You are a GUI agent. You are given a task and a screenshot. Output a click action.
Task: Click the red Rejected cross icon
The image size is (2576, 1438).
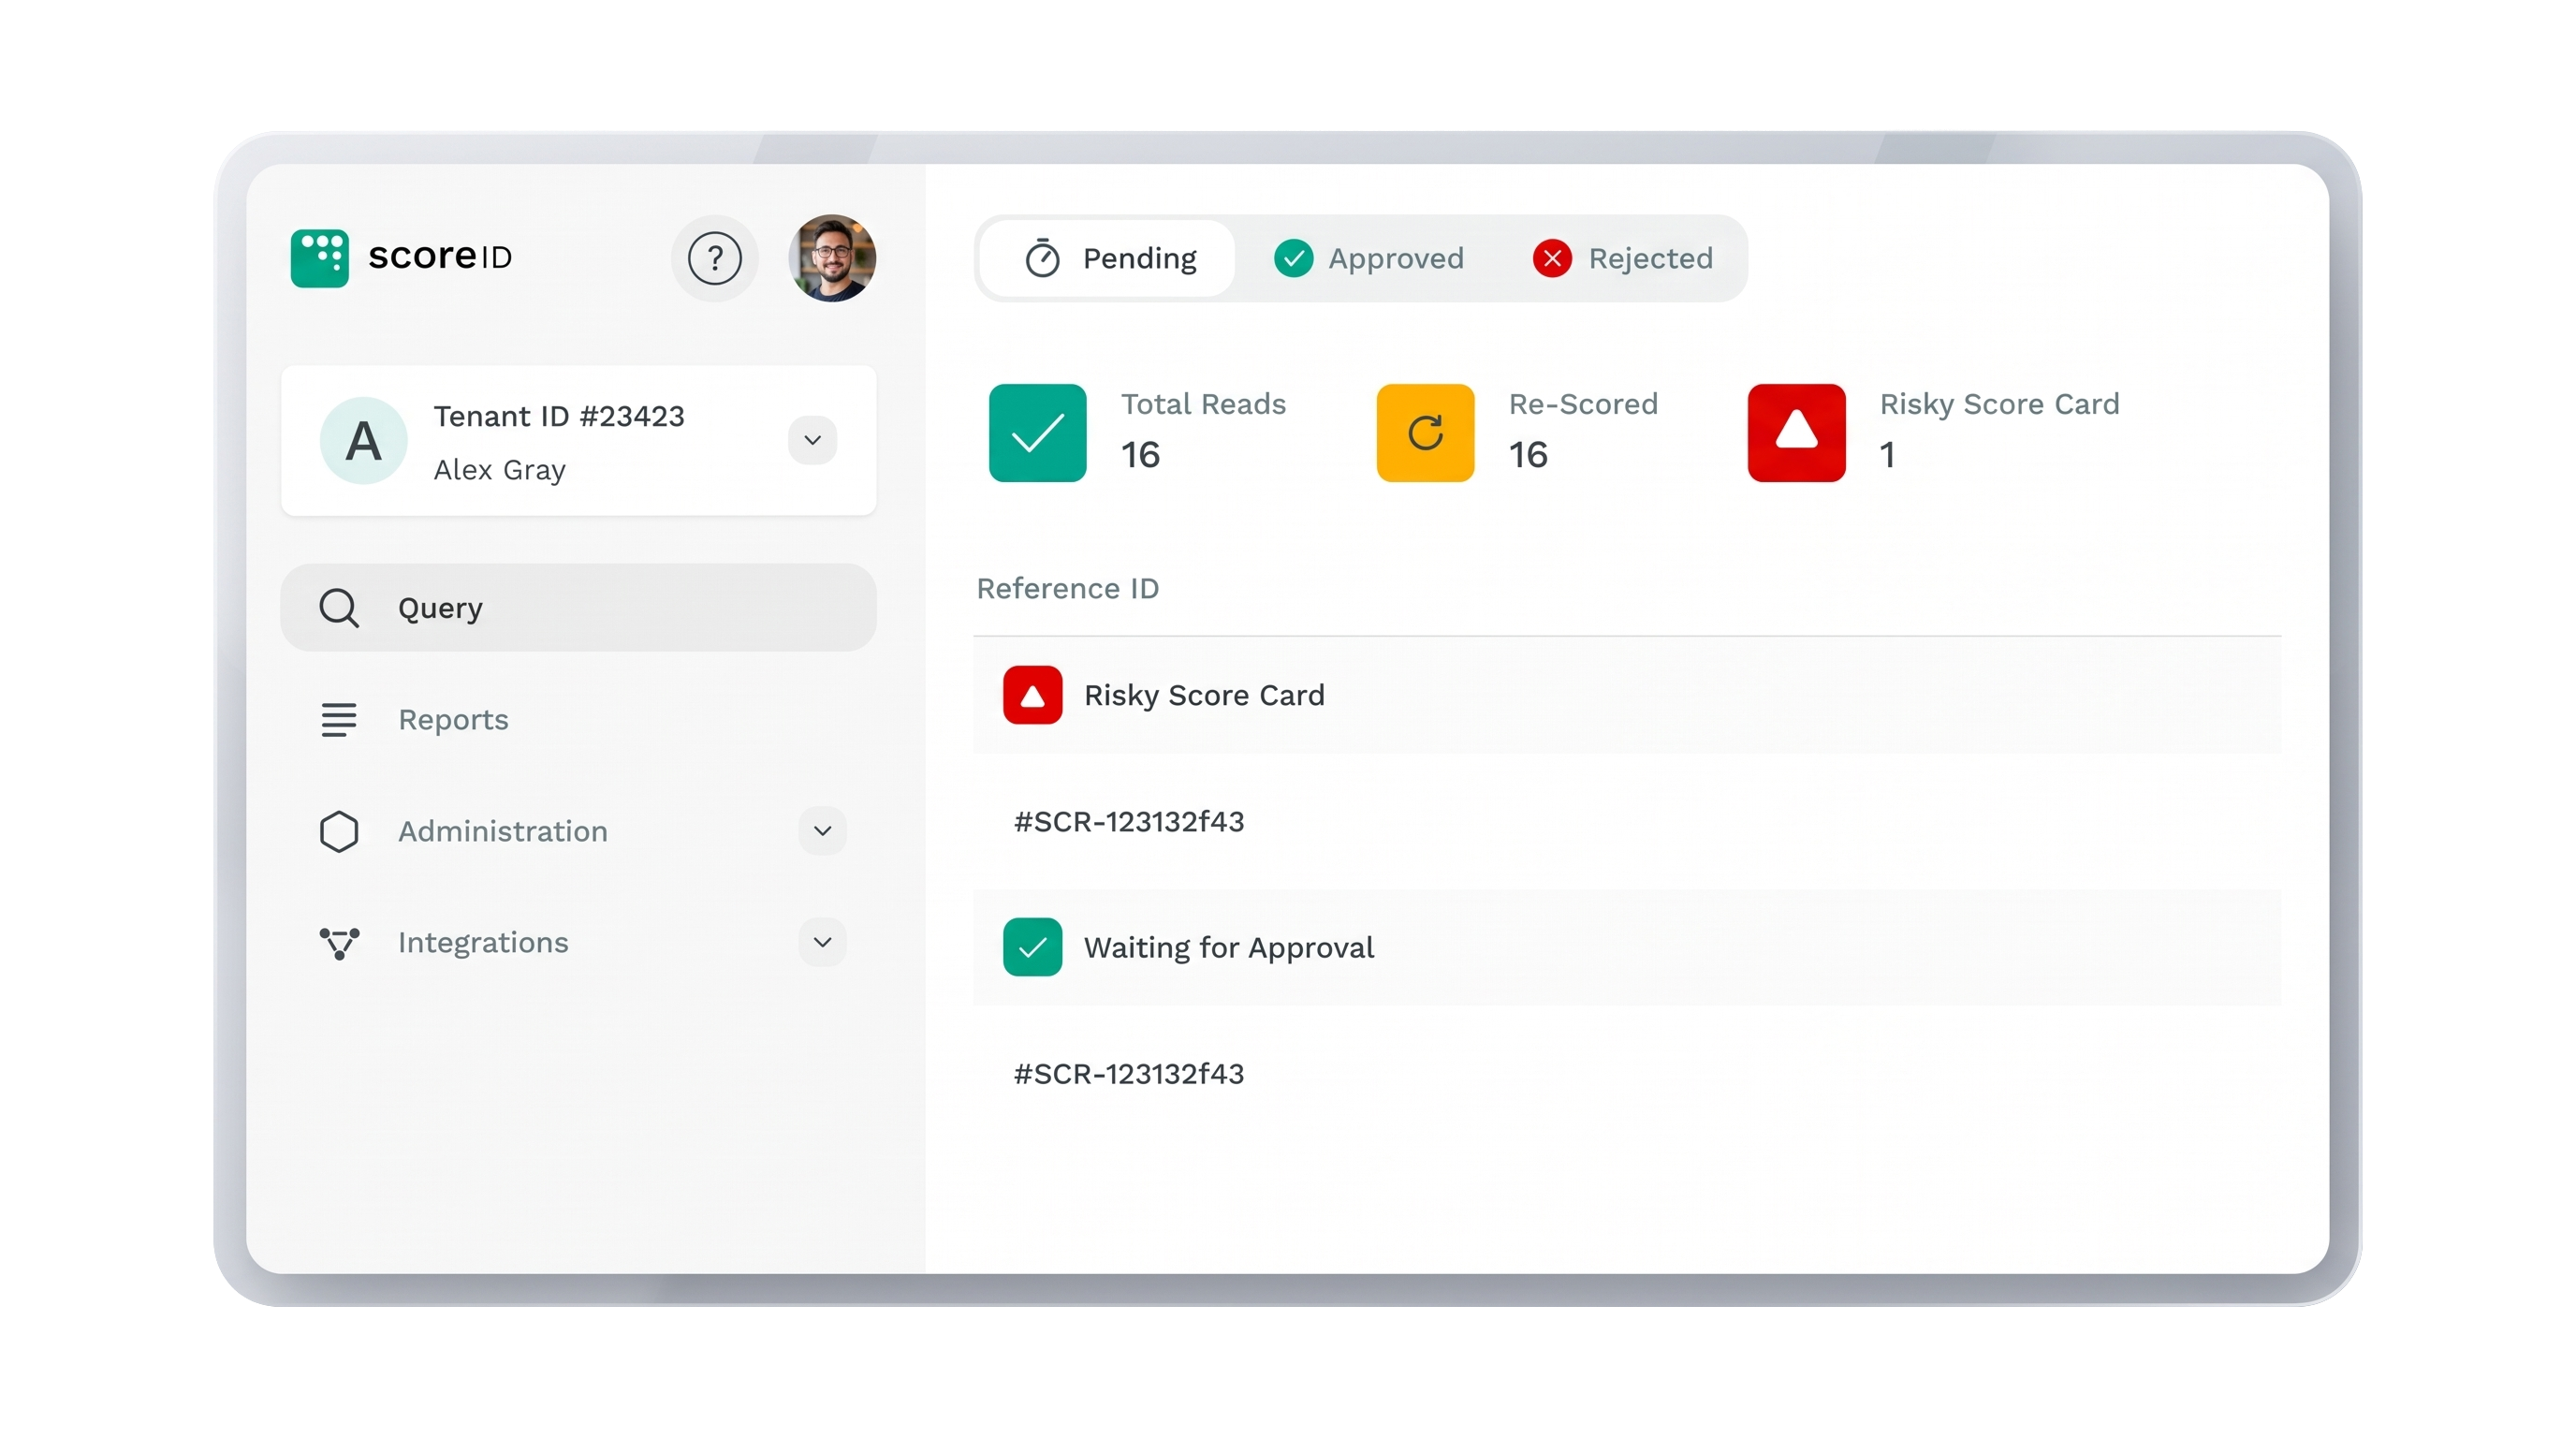pos(1552,259)
